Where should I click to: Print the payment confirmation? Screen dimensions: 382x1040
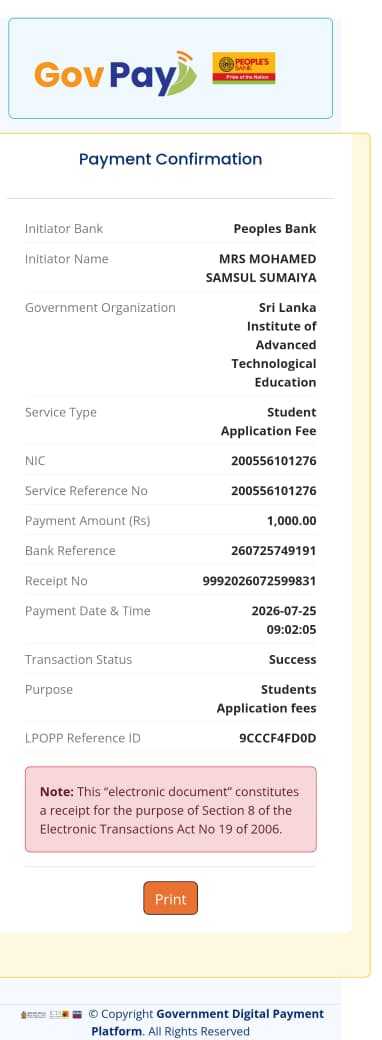point(170,899)
